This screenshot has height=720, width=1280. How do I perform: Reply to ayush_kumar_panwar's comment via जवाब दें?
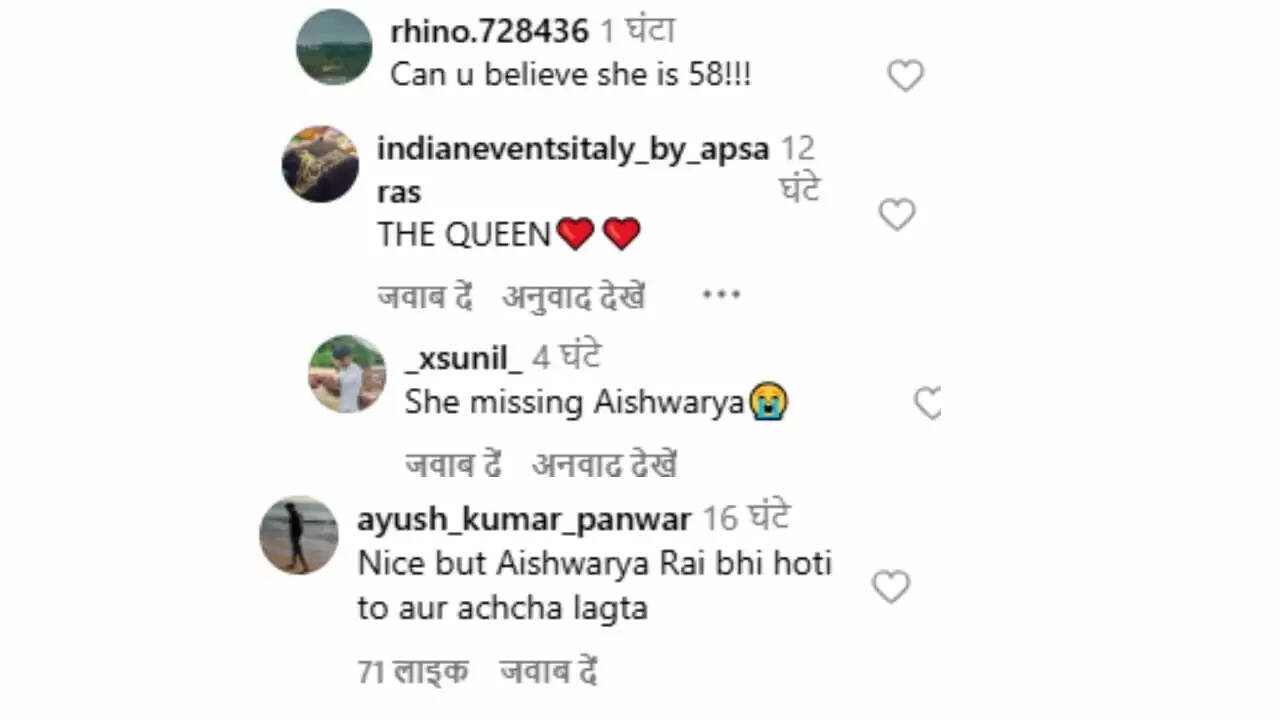tap(549, 672)
